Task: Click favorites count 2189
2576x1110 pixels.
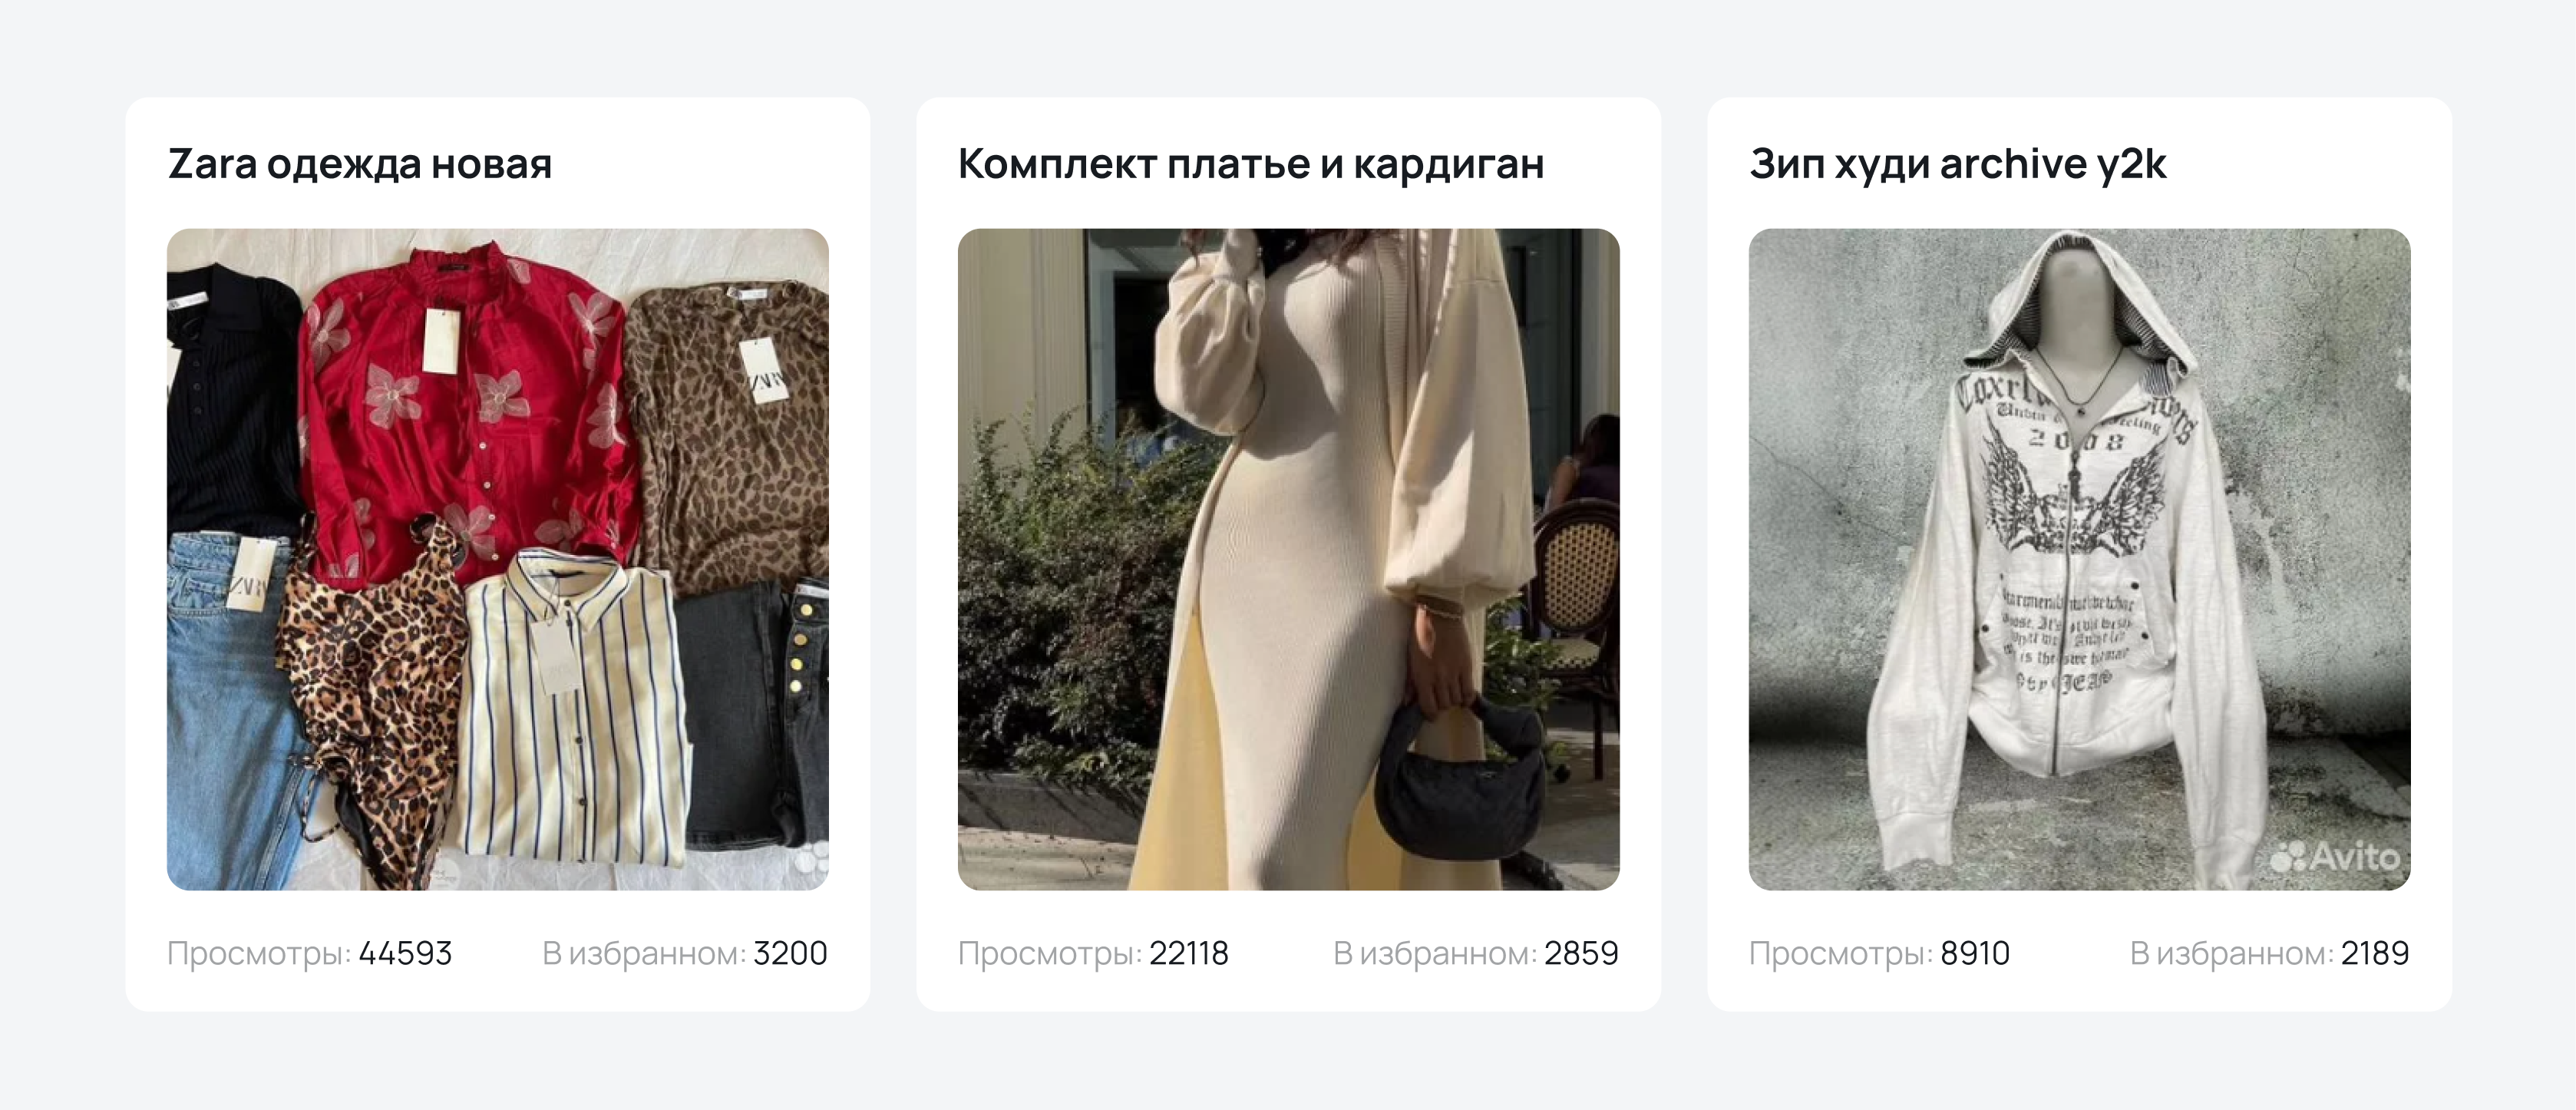Action: pos(2375,953)
